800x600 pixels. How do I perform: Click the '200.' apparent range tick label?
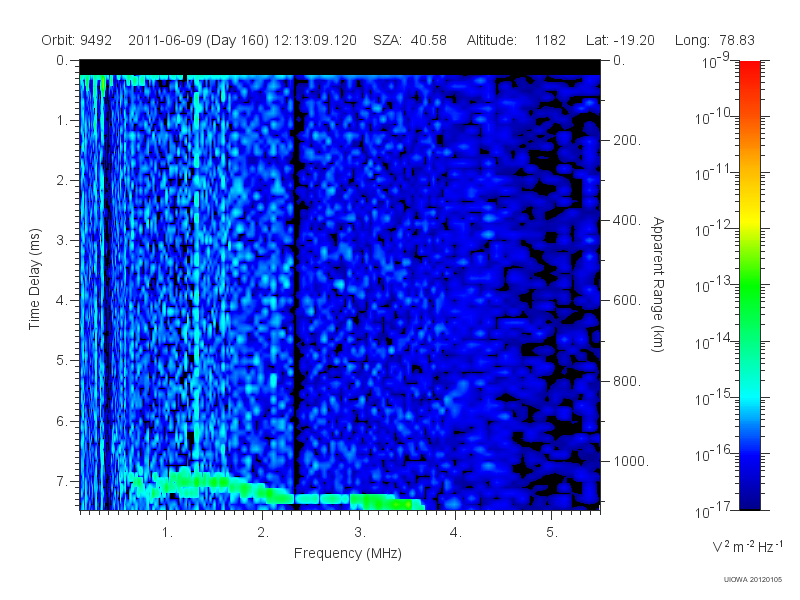pos(627,140)
